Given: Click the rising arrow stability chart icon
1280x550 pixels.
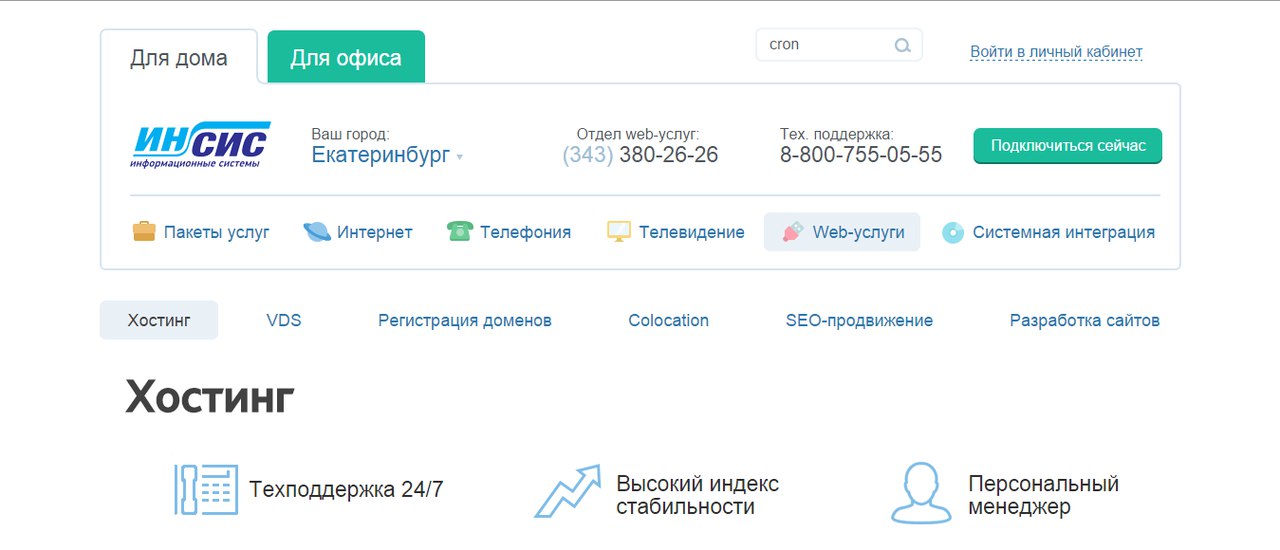Looking at the screenshot, I should tap(567, 490).
